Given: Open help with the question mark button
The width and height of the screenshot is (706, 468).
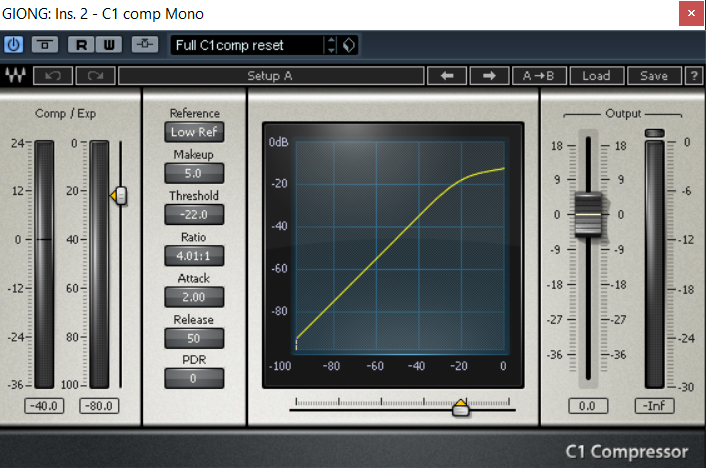Looking at the screenshot, I should click(x=694, y=76).
